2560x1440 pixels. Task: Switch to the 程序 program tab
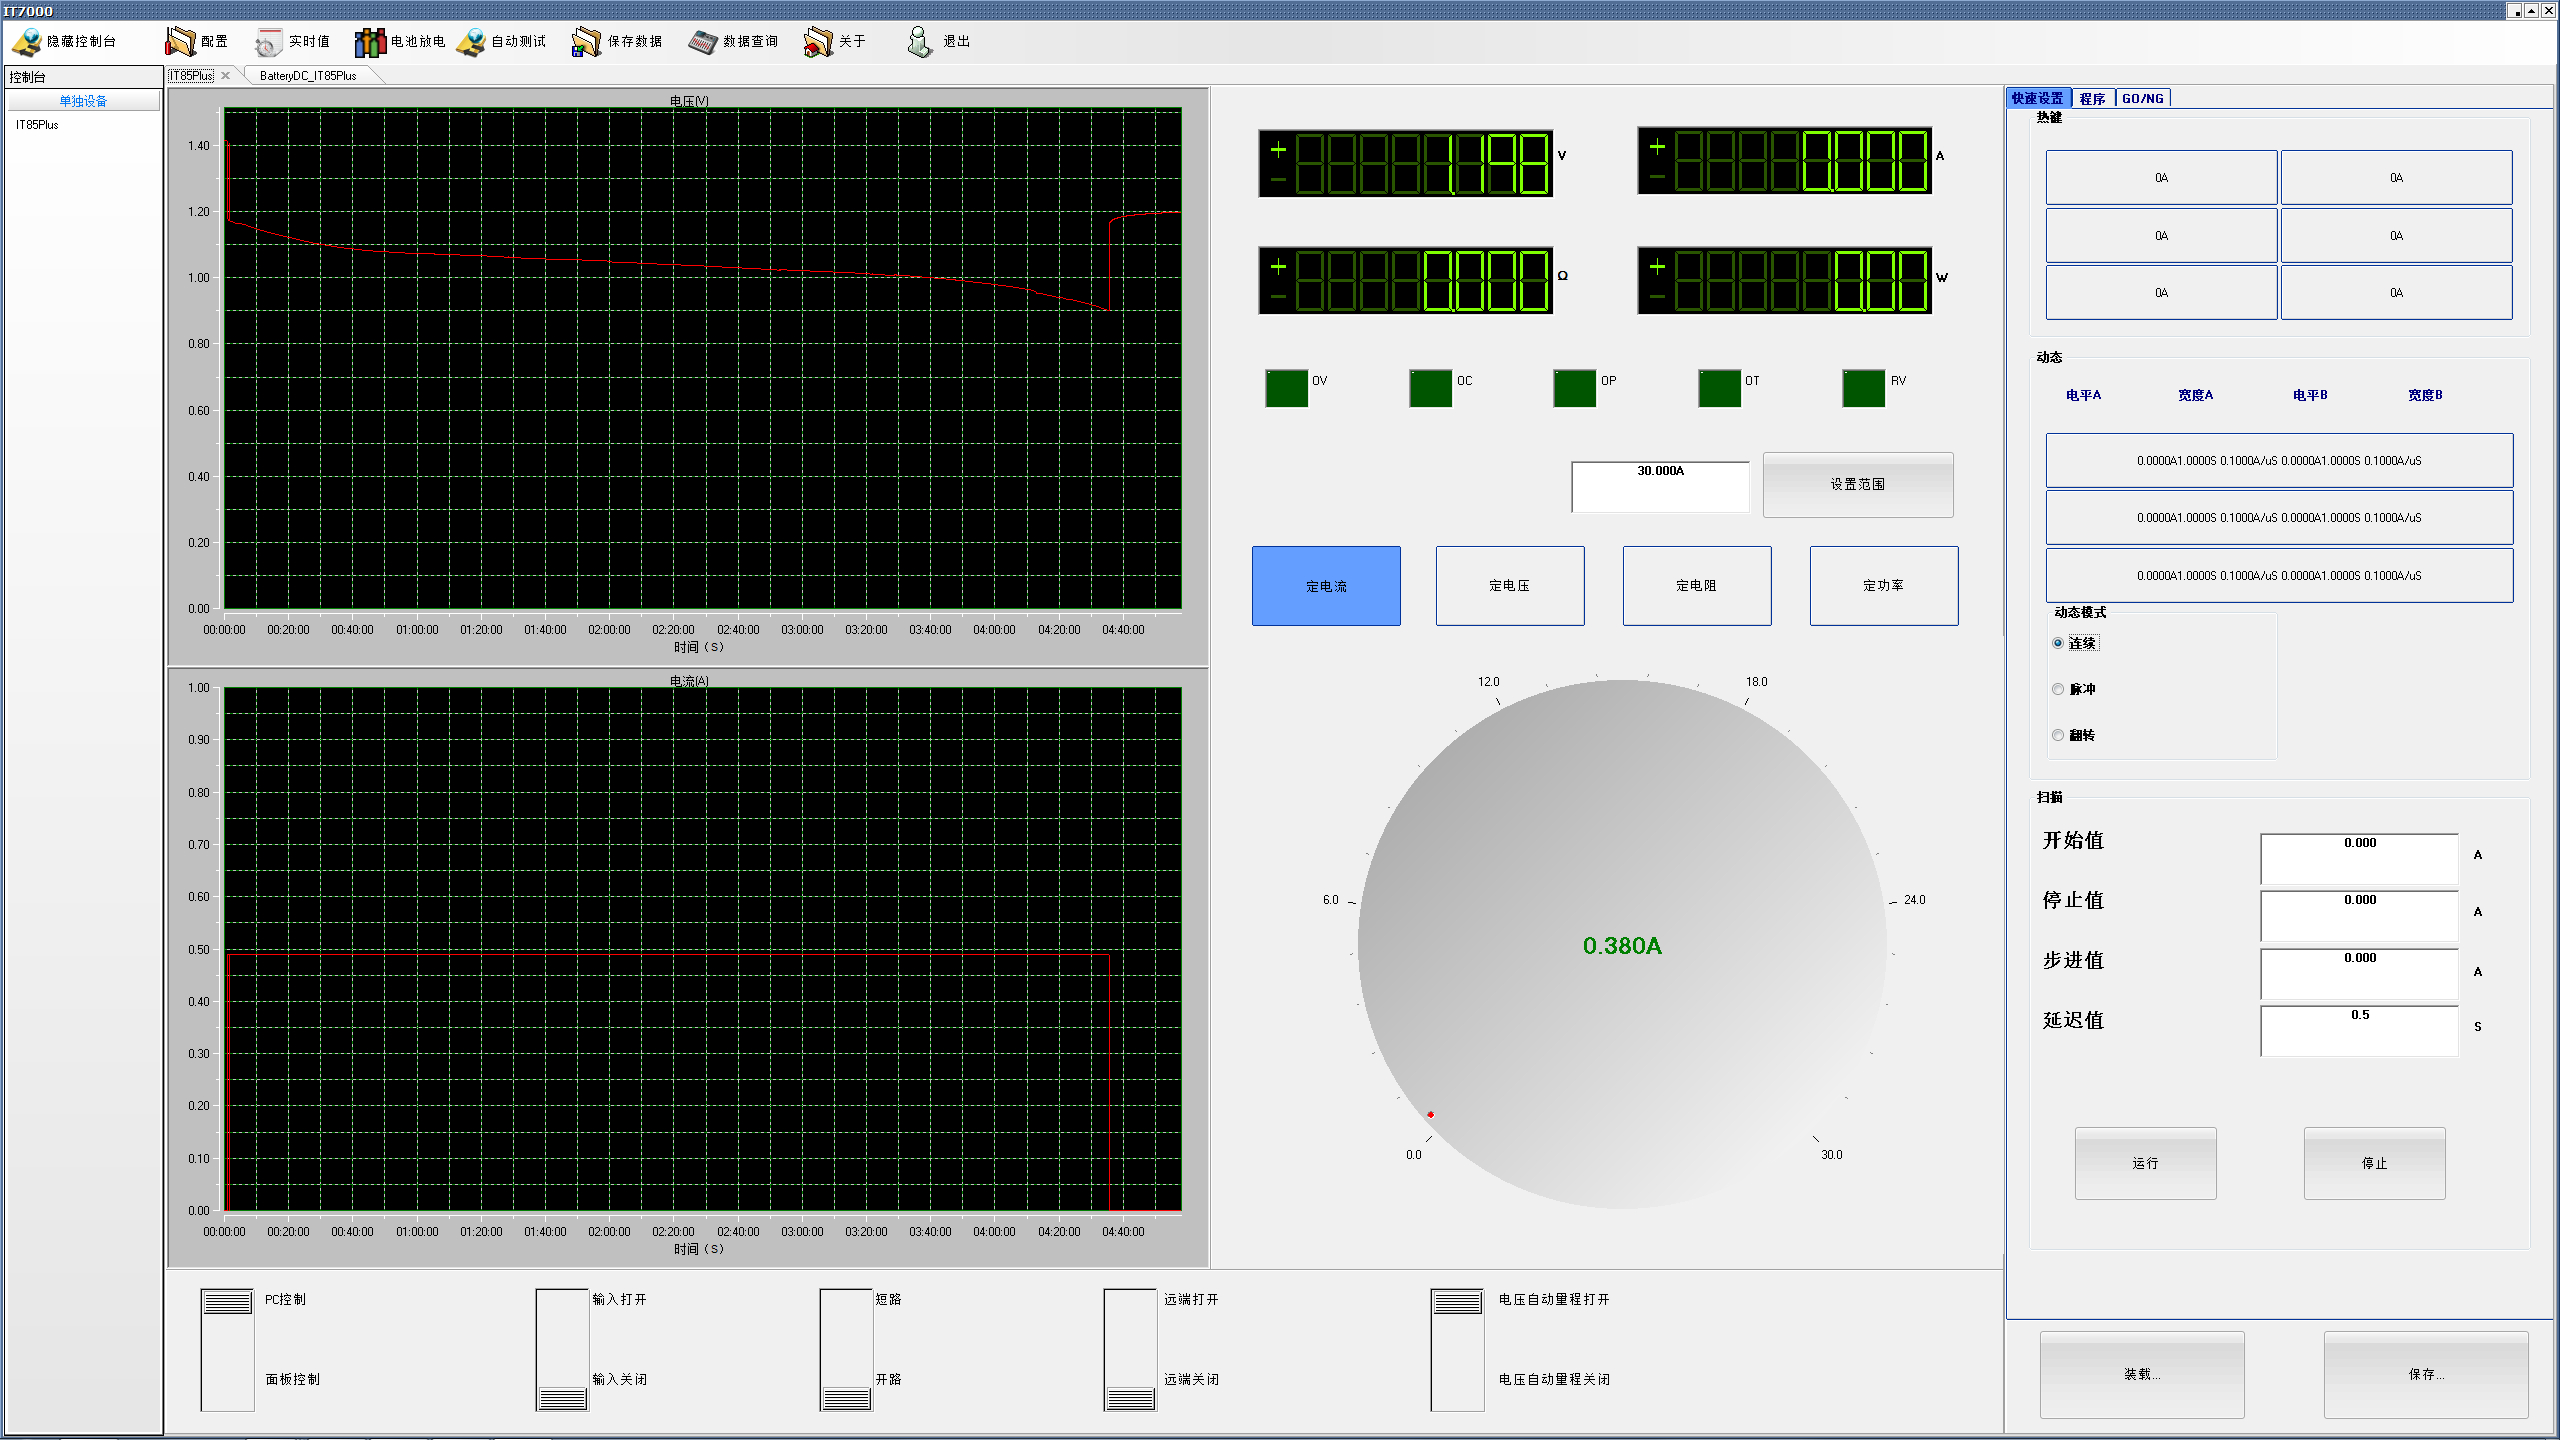coord(2092,98)
